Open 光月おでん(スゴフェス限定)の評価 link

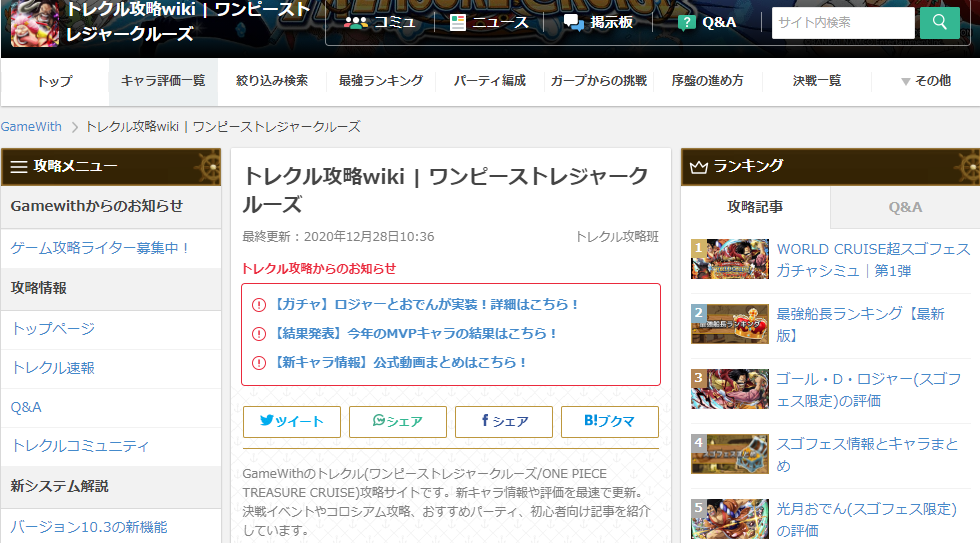click(866, 520)
